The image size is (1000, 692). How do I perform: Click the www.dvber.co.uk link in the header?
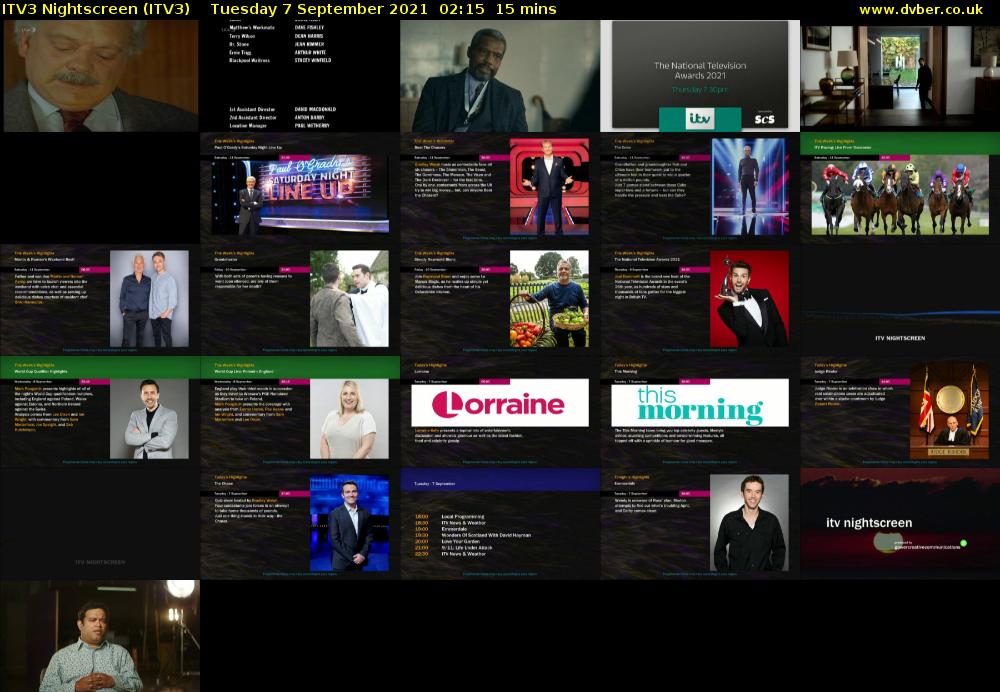(921, 9)
